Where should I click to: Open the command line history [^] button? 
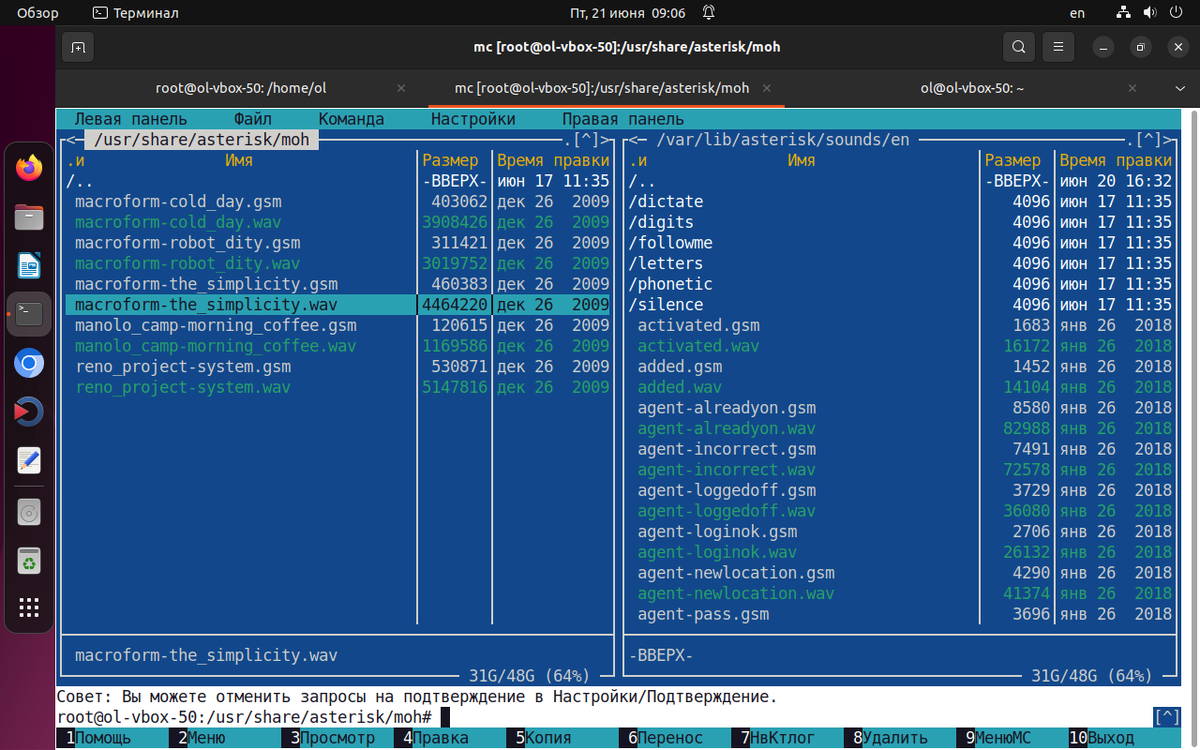point(1166,716)
